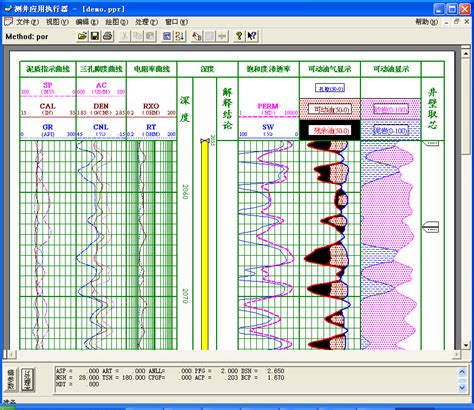Click the 可动油(50-0) legend box

pyautogui.click(x=330, y=109)
